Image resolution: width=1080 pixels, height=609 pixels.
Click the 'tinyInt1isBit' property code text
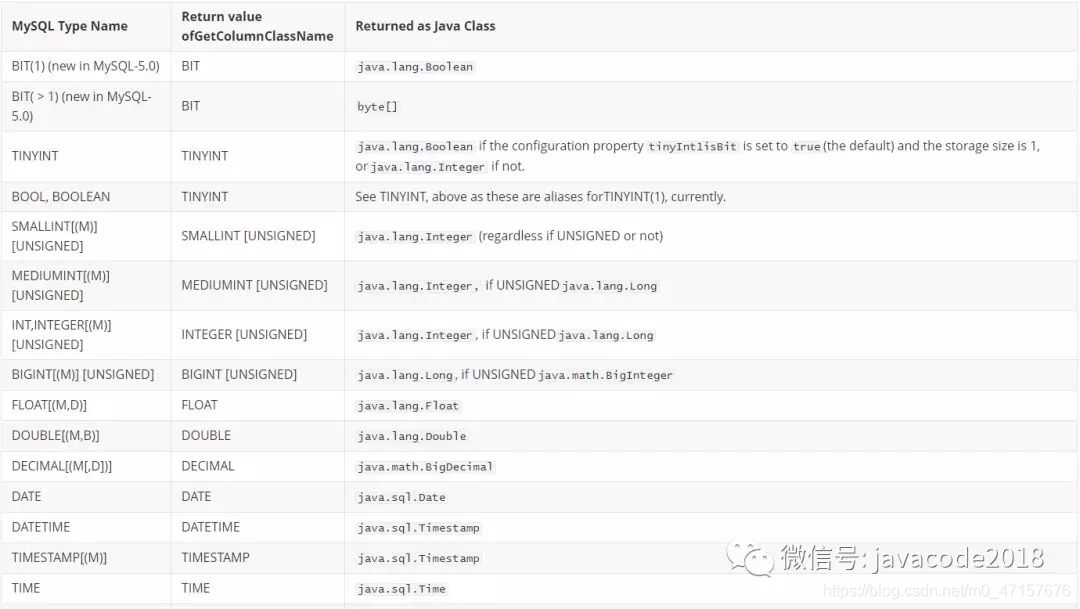tap(692, 147)
